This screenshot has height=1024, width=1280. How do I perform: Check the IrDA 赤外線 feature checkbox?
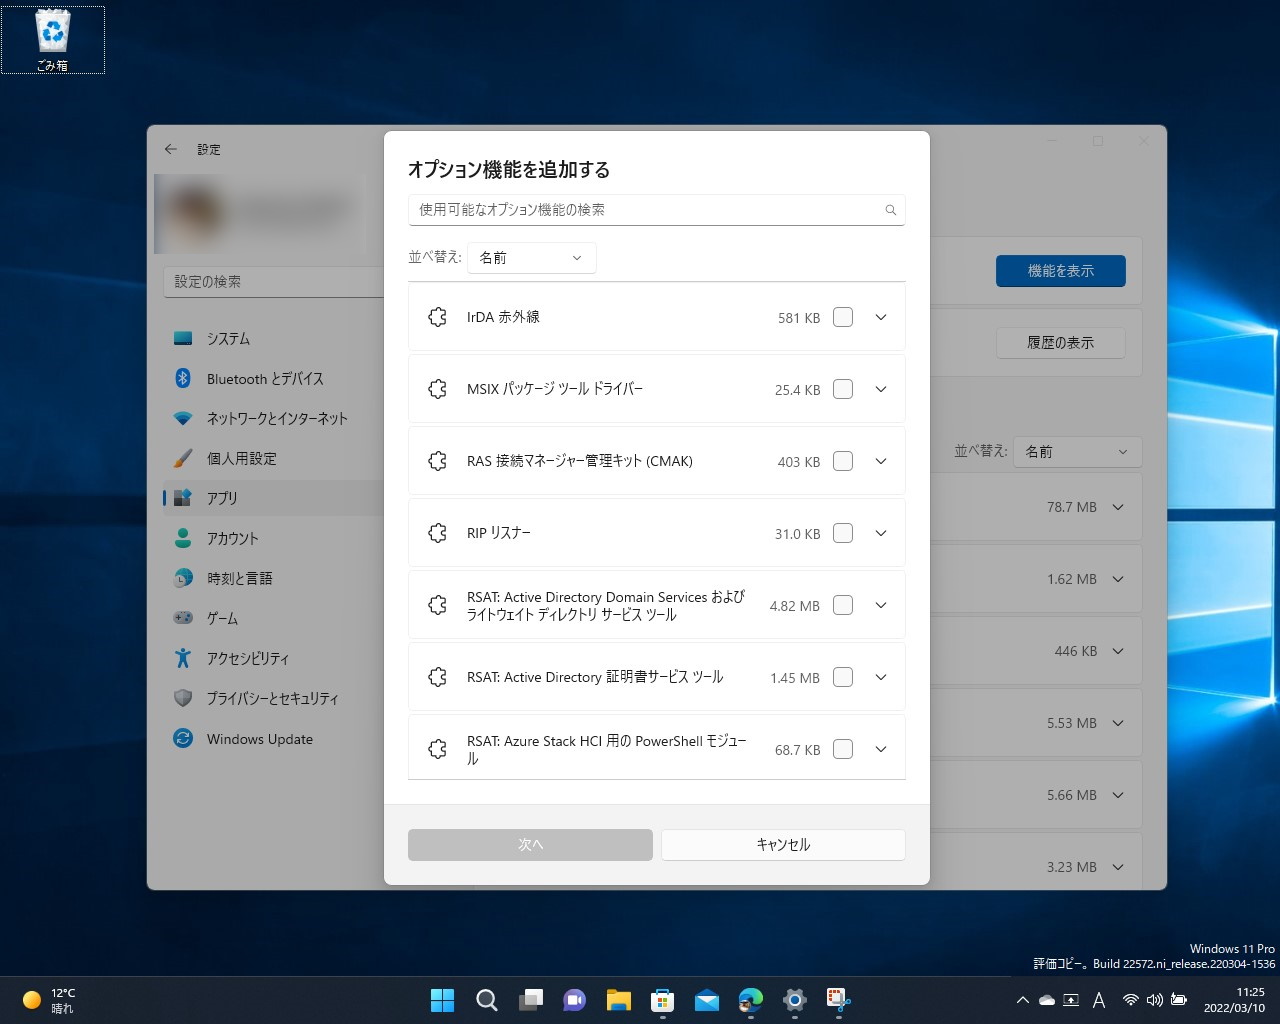[x=842, y=316]
